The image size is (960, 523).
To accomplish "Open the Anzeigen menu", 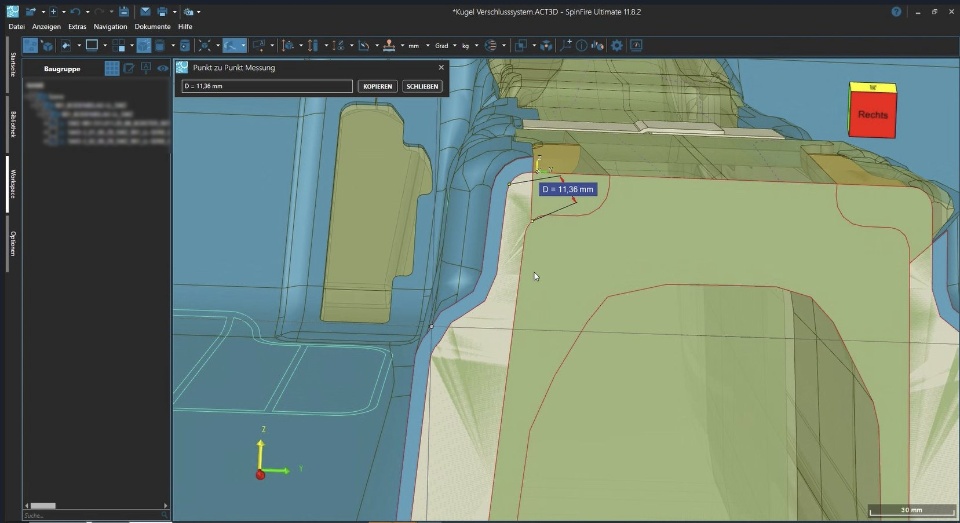I will [x=45, y=26].
